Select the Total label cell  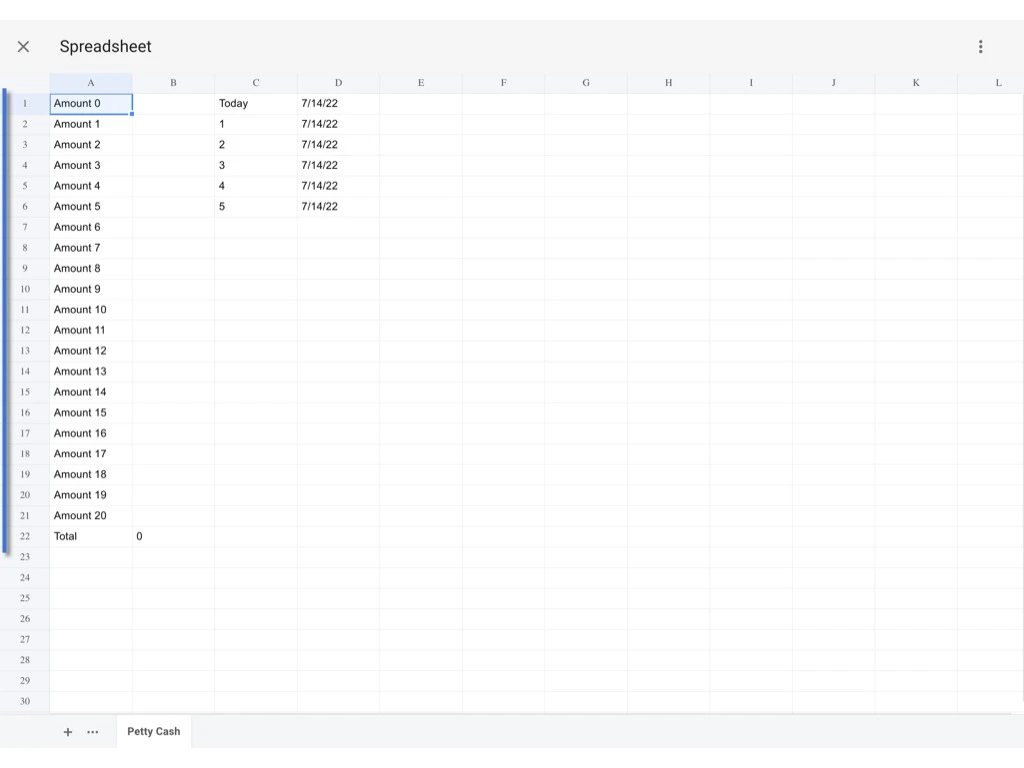point(90,536)
